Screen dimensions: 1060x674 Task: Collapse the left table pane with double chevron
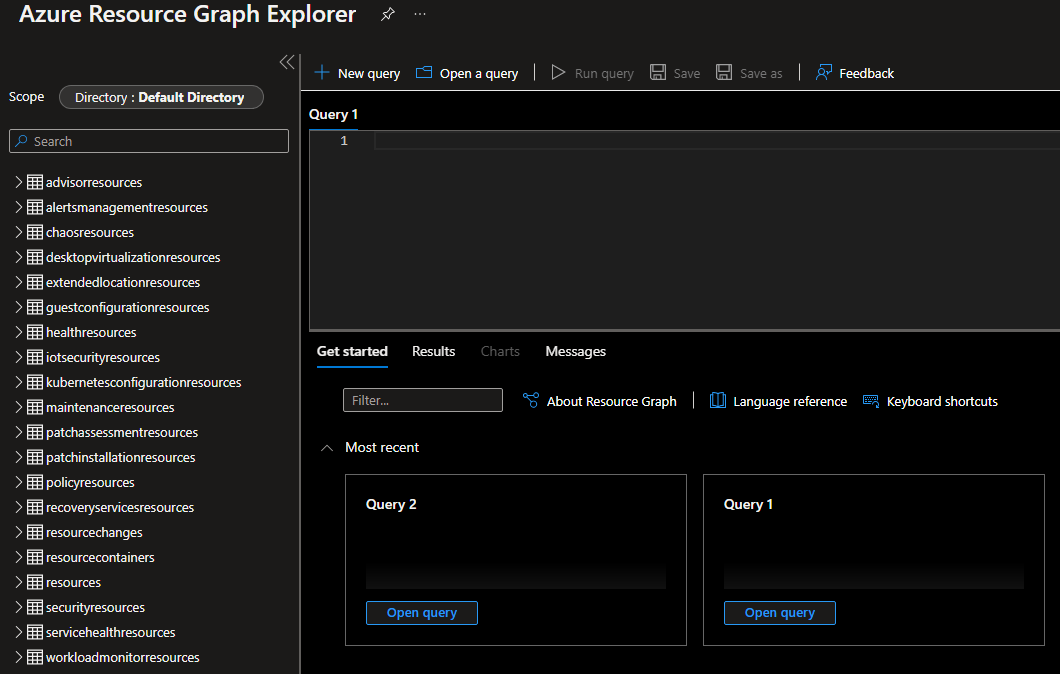coord(287,62)
